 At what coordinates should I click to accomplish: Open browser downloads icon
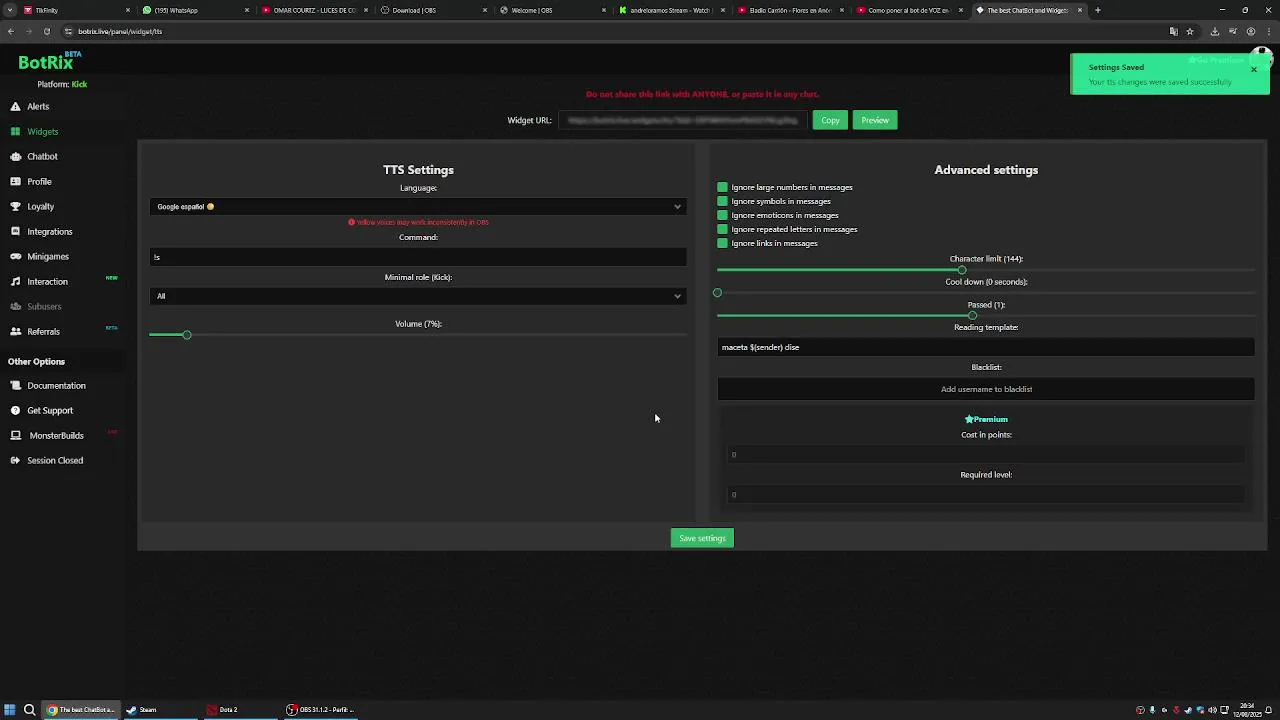pos(1214,31)
